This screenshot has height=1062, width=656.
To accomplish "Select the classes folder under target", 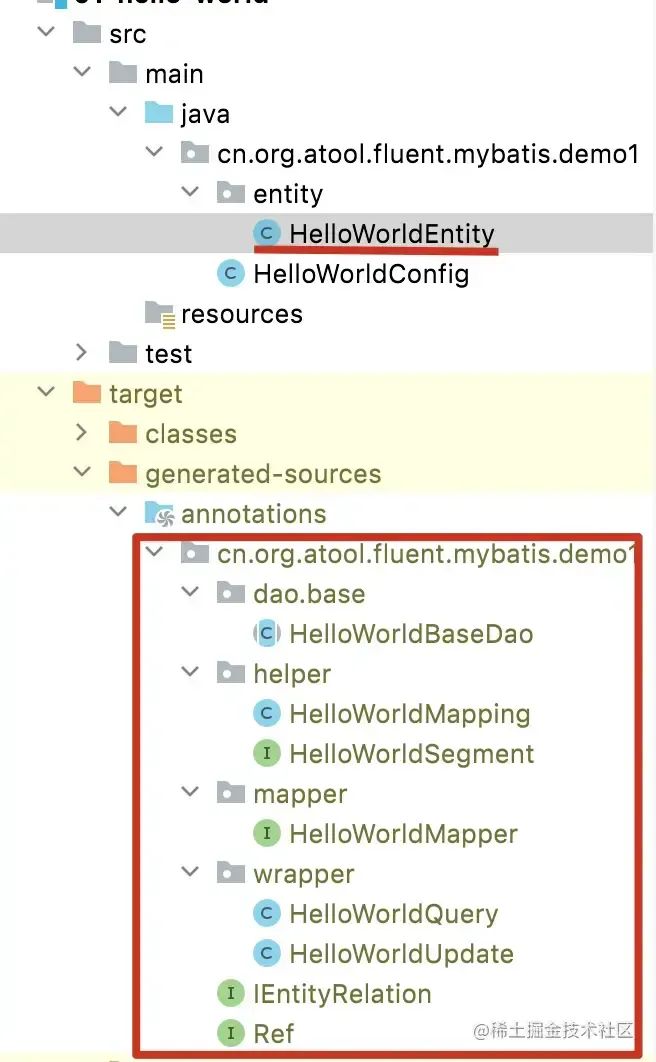I will click(192, 433).
